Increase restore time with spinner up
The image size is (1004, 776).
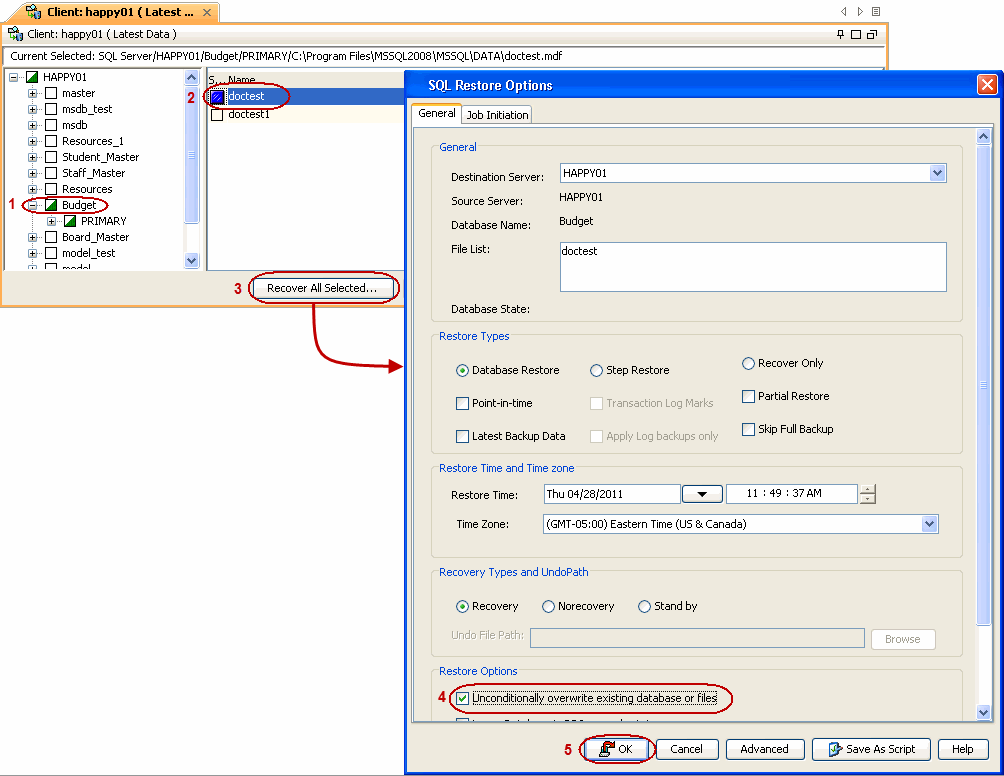pos(868,490)
